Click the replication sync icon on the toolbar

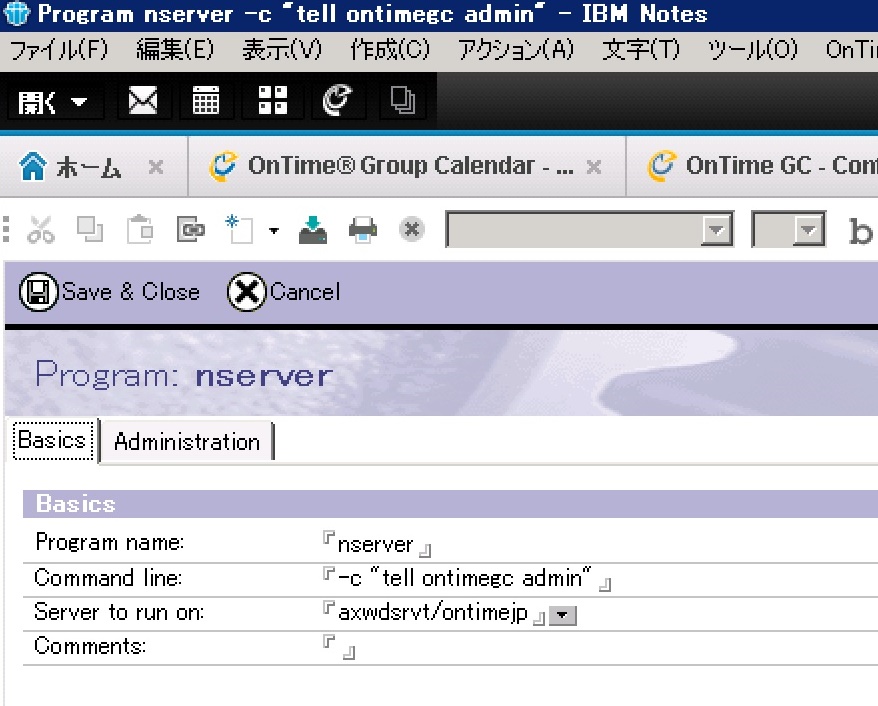337,100
